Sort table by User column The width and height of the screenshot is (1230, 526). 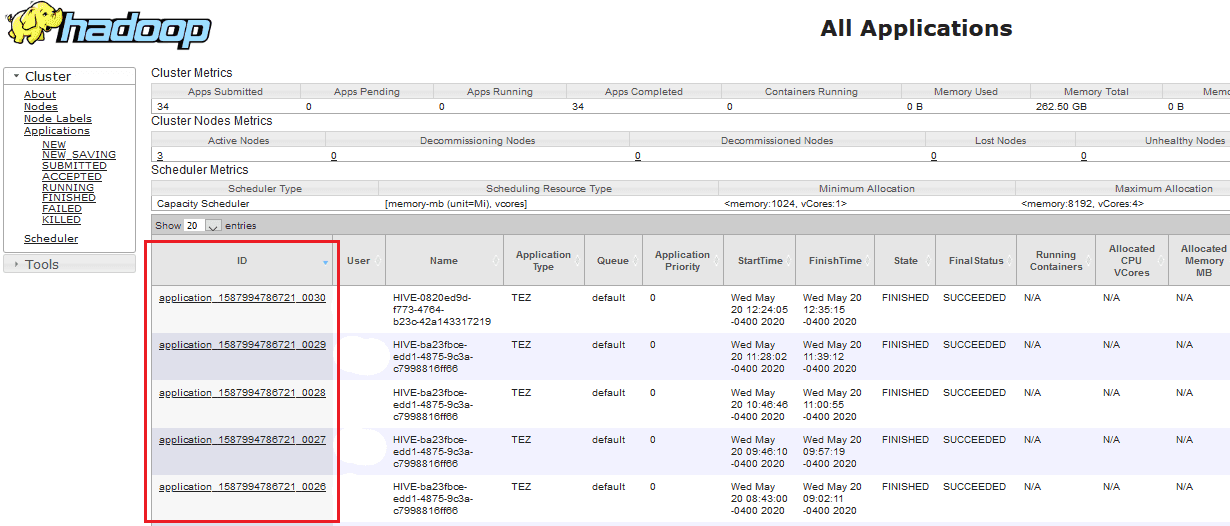point(359,261)
